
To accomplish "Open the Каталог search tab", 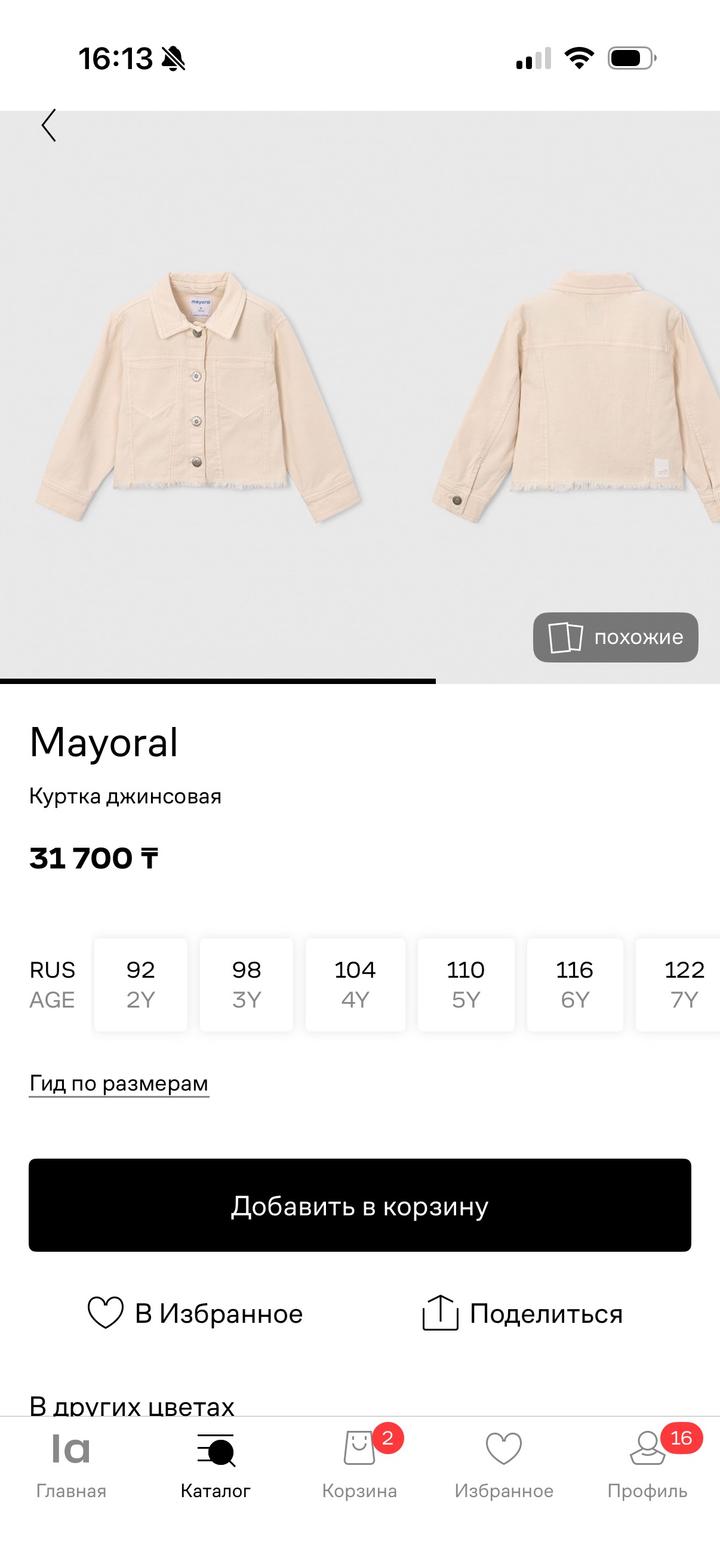I will pyautogui.click(x=215, y=1464).
